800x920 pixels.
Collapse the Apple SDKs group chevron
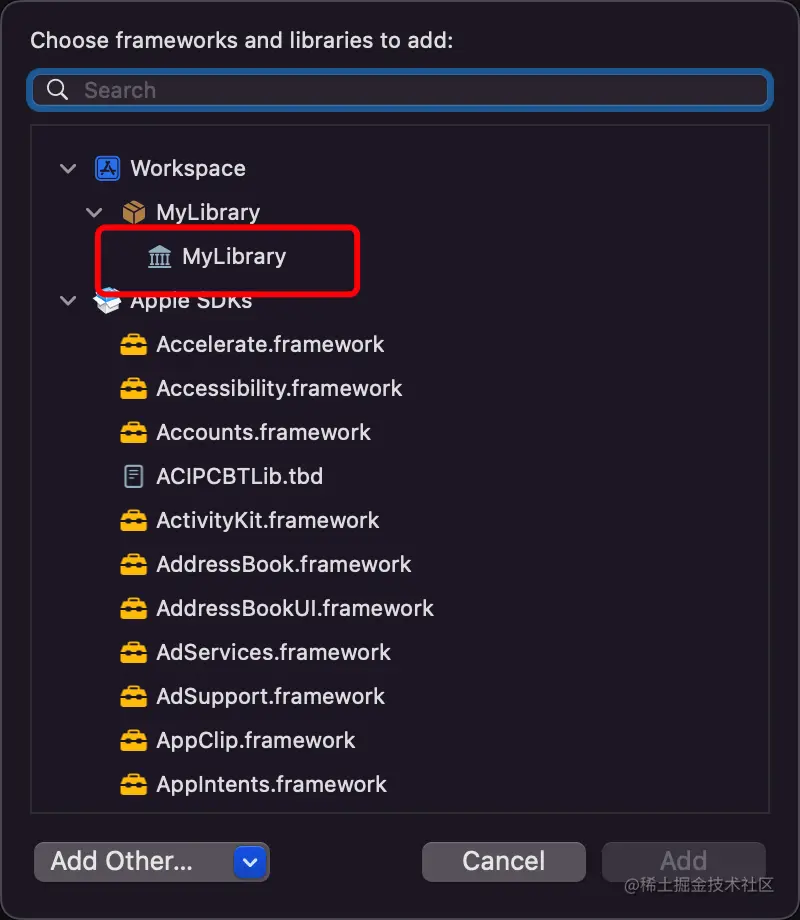68,301
